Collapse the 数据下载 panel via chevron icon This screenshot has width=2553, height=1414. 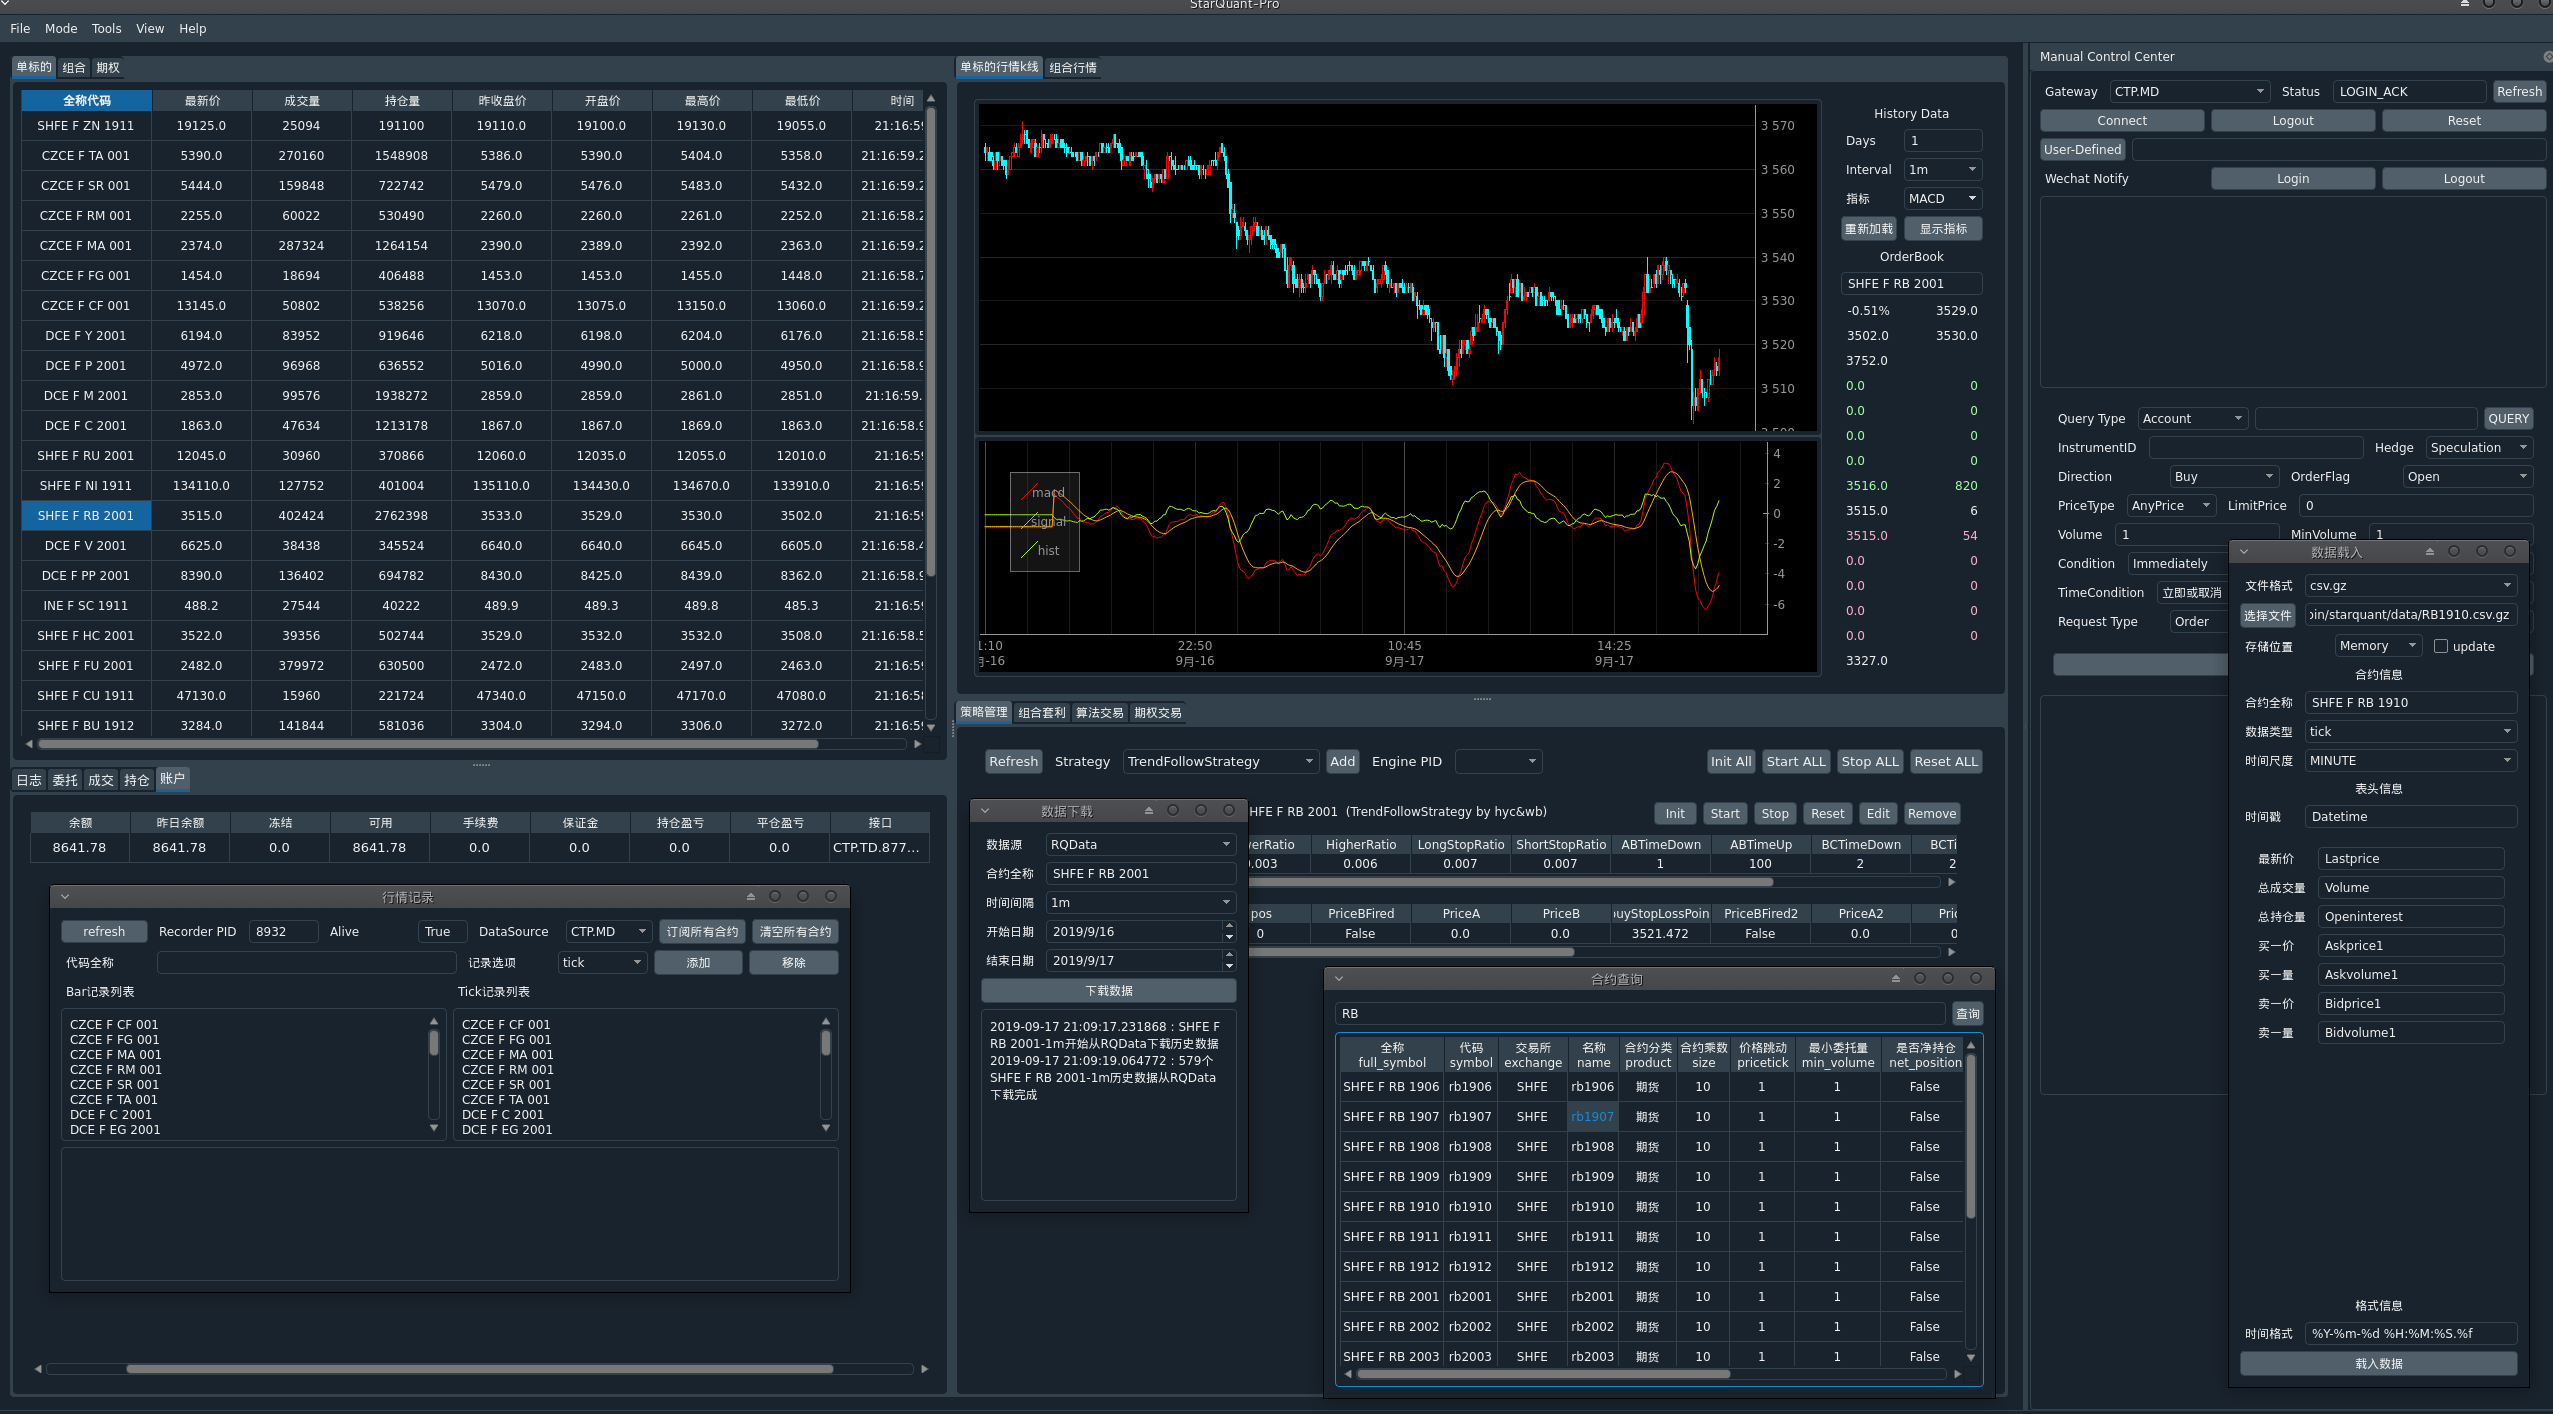pyautogui.click(x=985, y=811)
